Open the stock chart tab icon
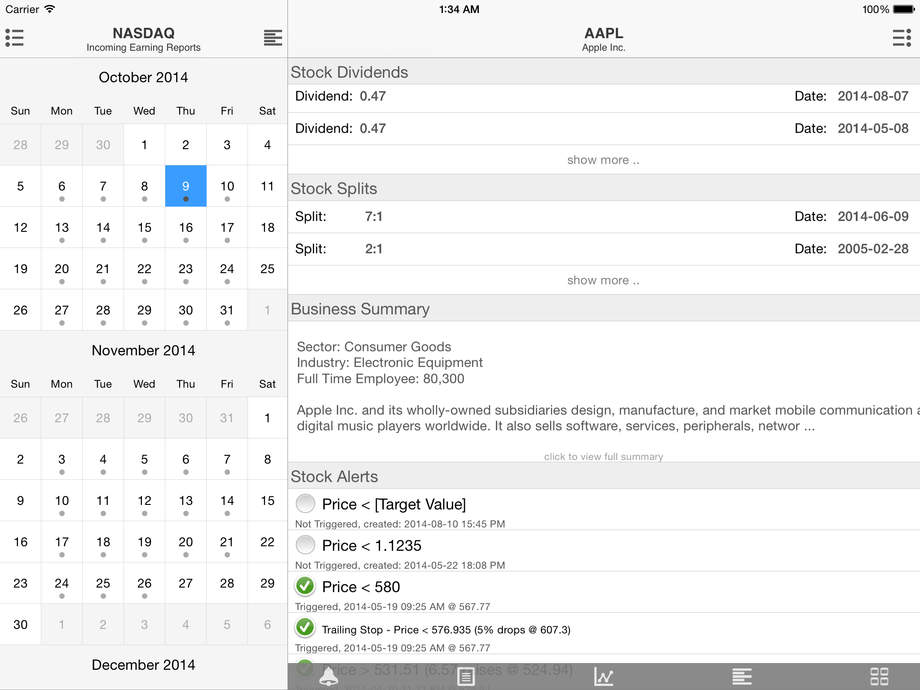920x690 pixels. coord(603,677)
